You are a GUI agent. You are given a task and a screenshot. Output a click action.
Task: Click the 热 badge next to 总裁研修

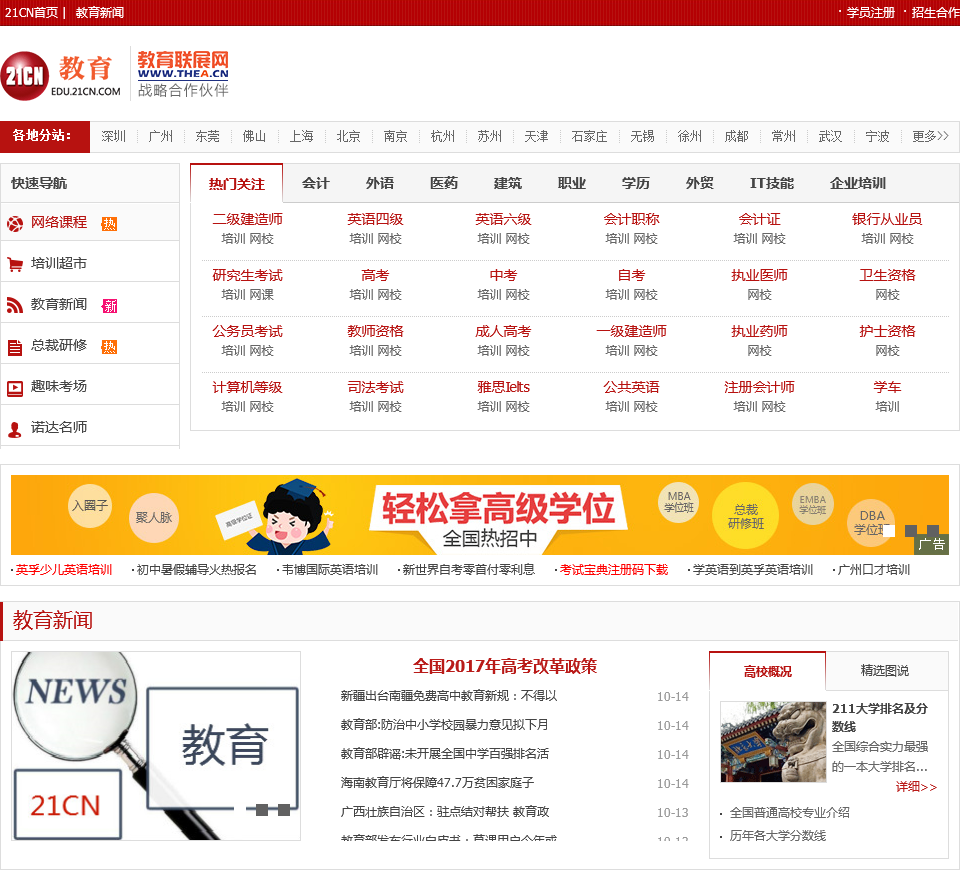(x=109, y=347)
